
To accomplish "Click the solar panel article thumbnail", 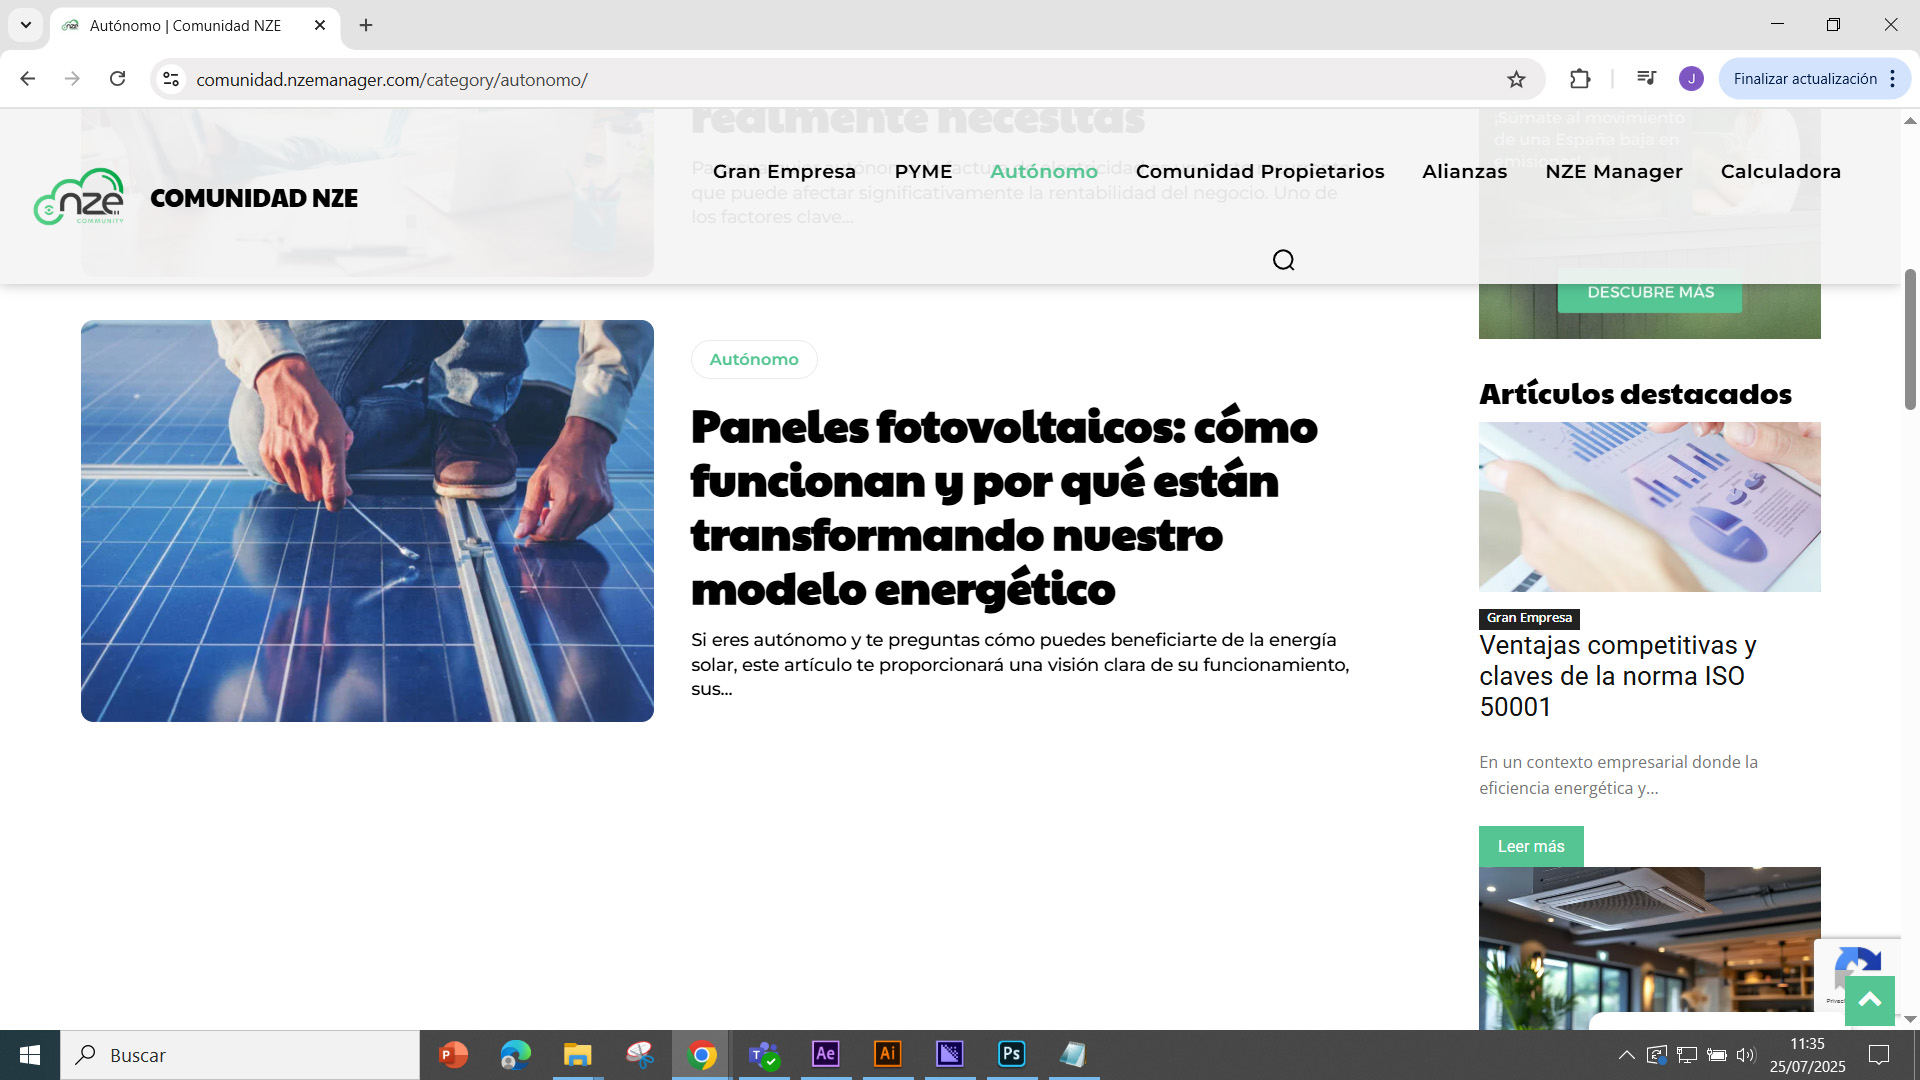I will 367,521.
